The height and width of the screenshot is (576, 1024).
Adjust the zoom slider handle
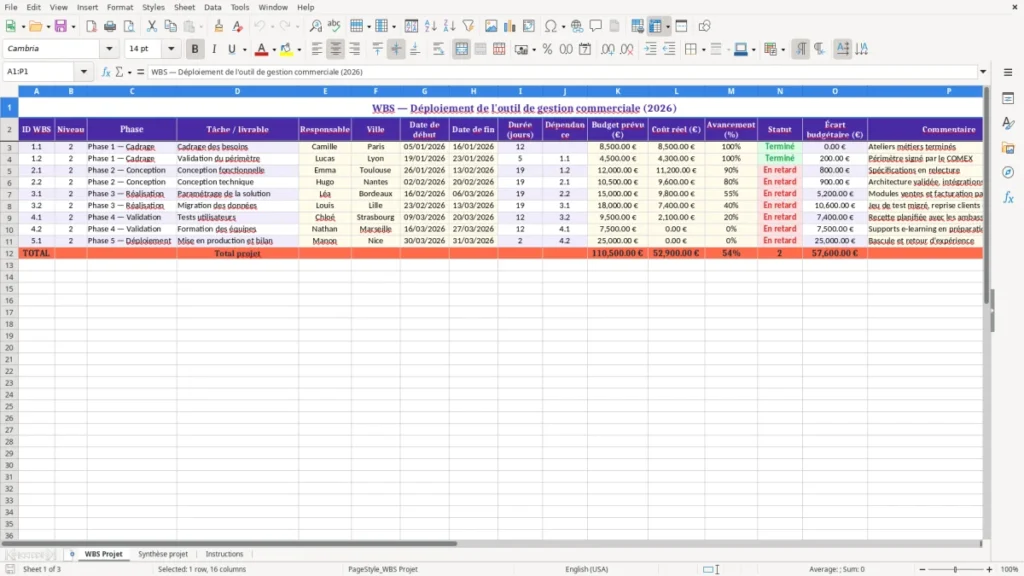click(955, 569)
